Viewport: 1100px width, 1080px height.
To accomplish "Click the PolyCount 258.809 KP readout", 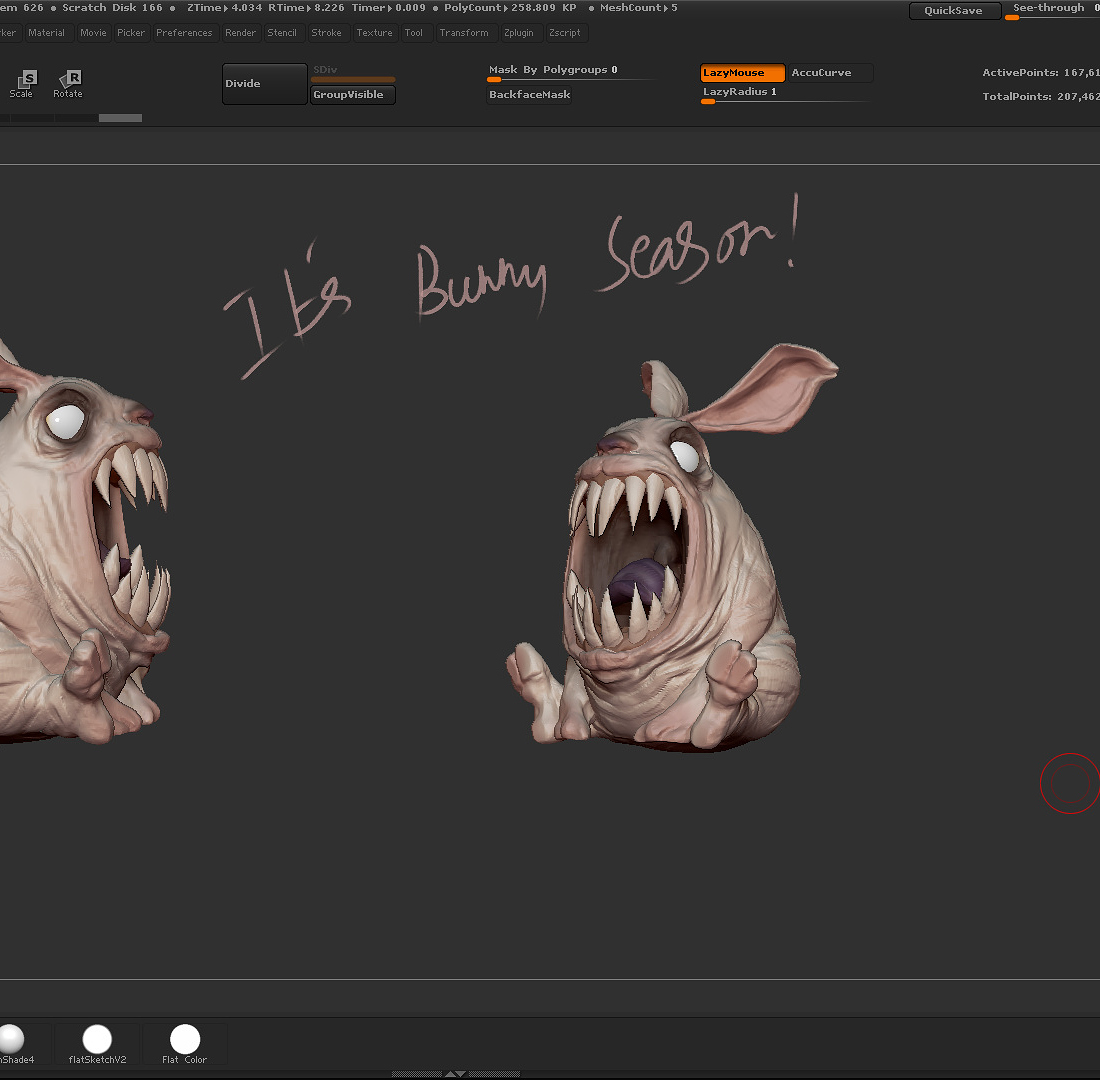I will click(x=510, y=8).
